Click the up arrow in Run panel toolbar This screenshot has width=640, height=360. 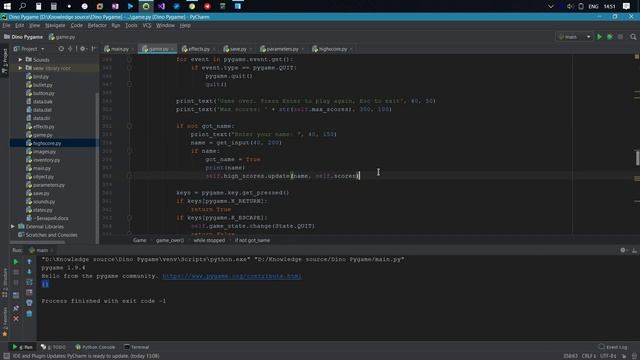point(29,262)
